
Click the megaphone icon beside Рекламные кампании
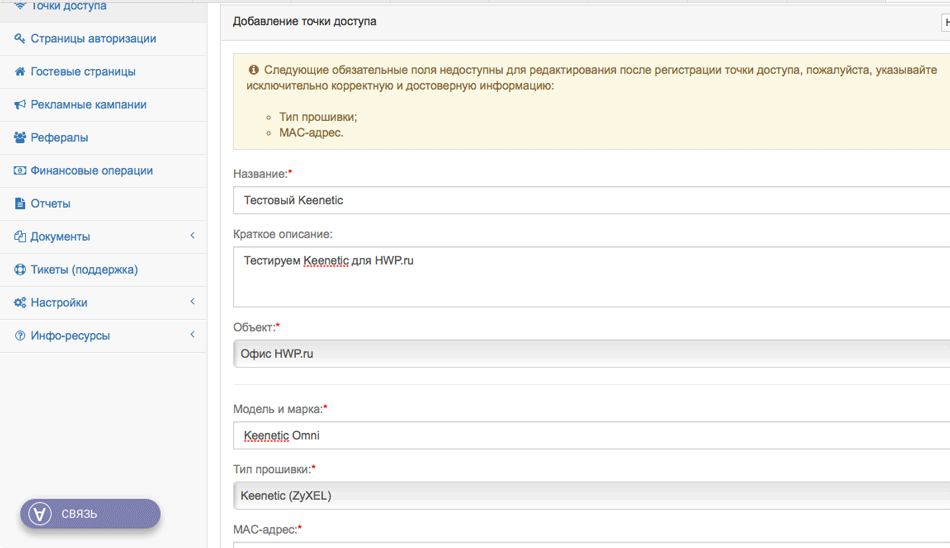tap(20, 105)
